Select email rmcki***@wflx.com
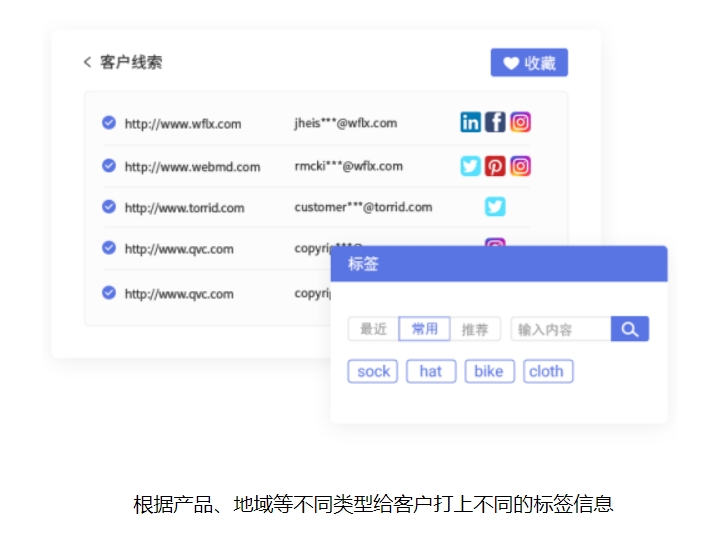719x544 pixels. (348, 166)
